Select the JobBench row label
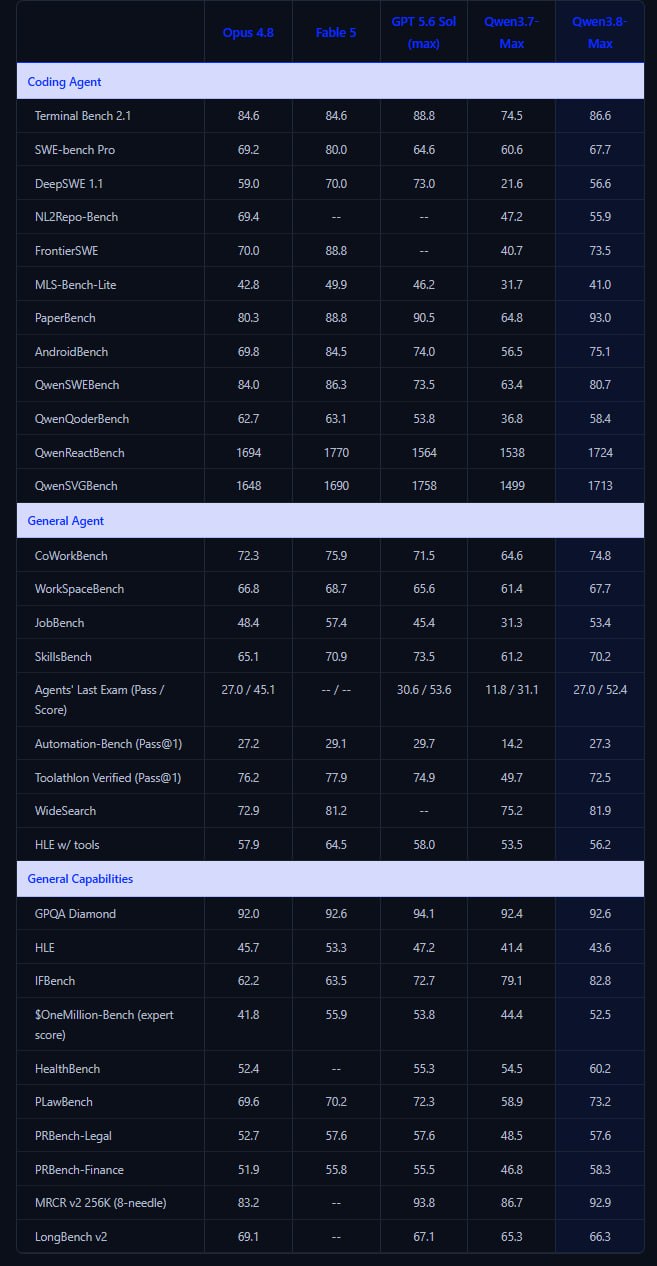657x1266 pixels. [59, 623]
